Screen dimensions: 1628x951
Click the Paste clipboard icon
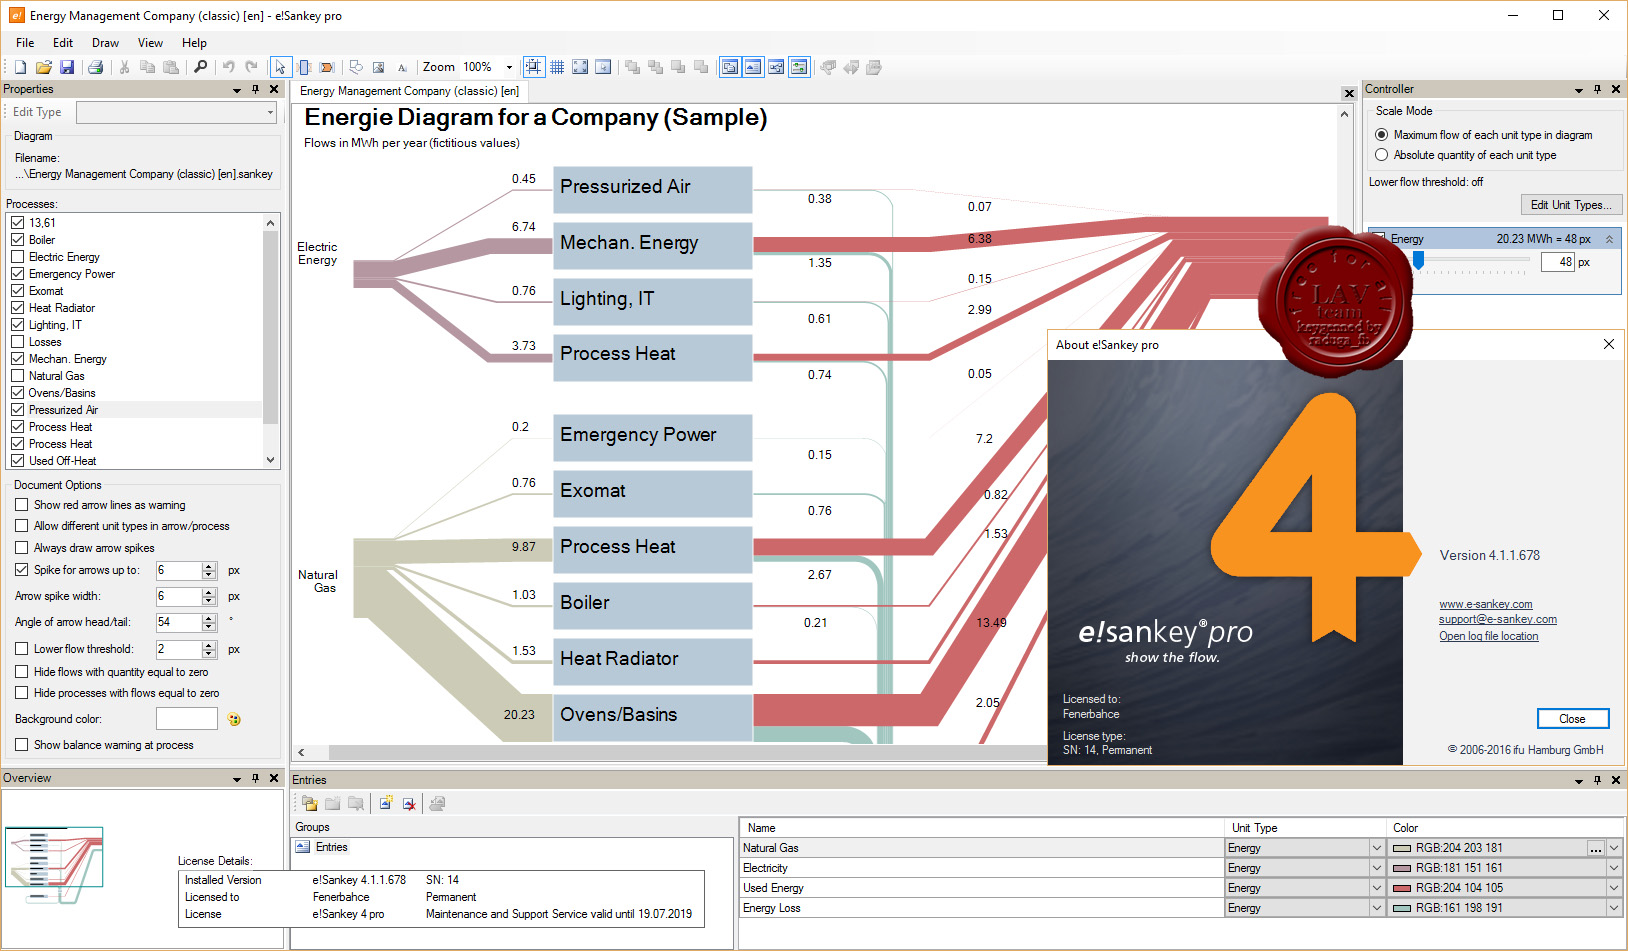171,67
